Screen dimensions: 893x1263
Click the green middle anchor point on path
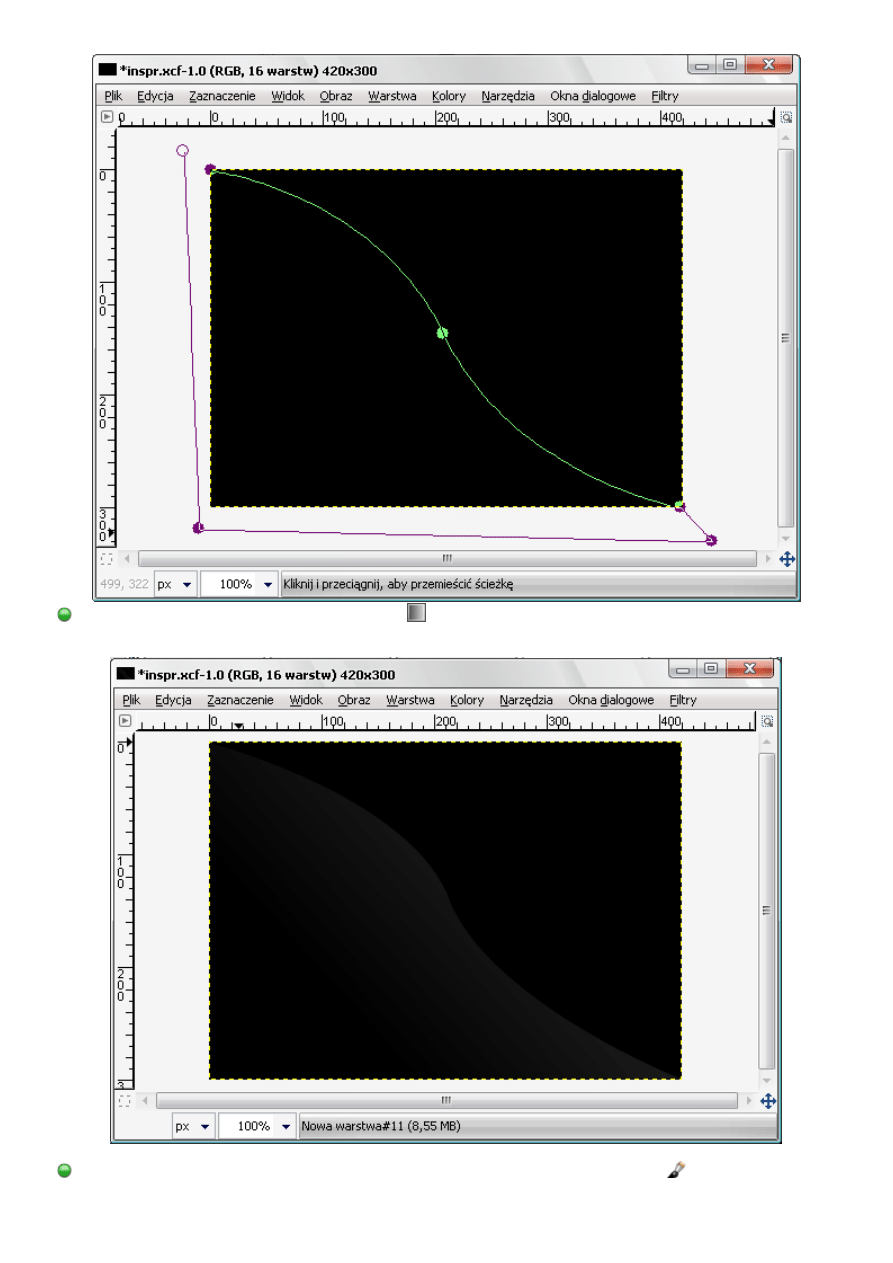click(x=442, y=333)
